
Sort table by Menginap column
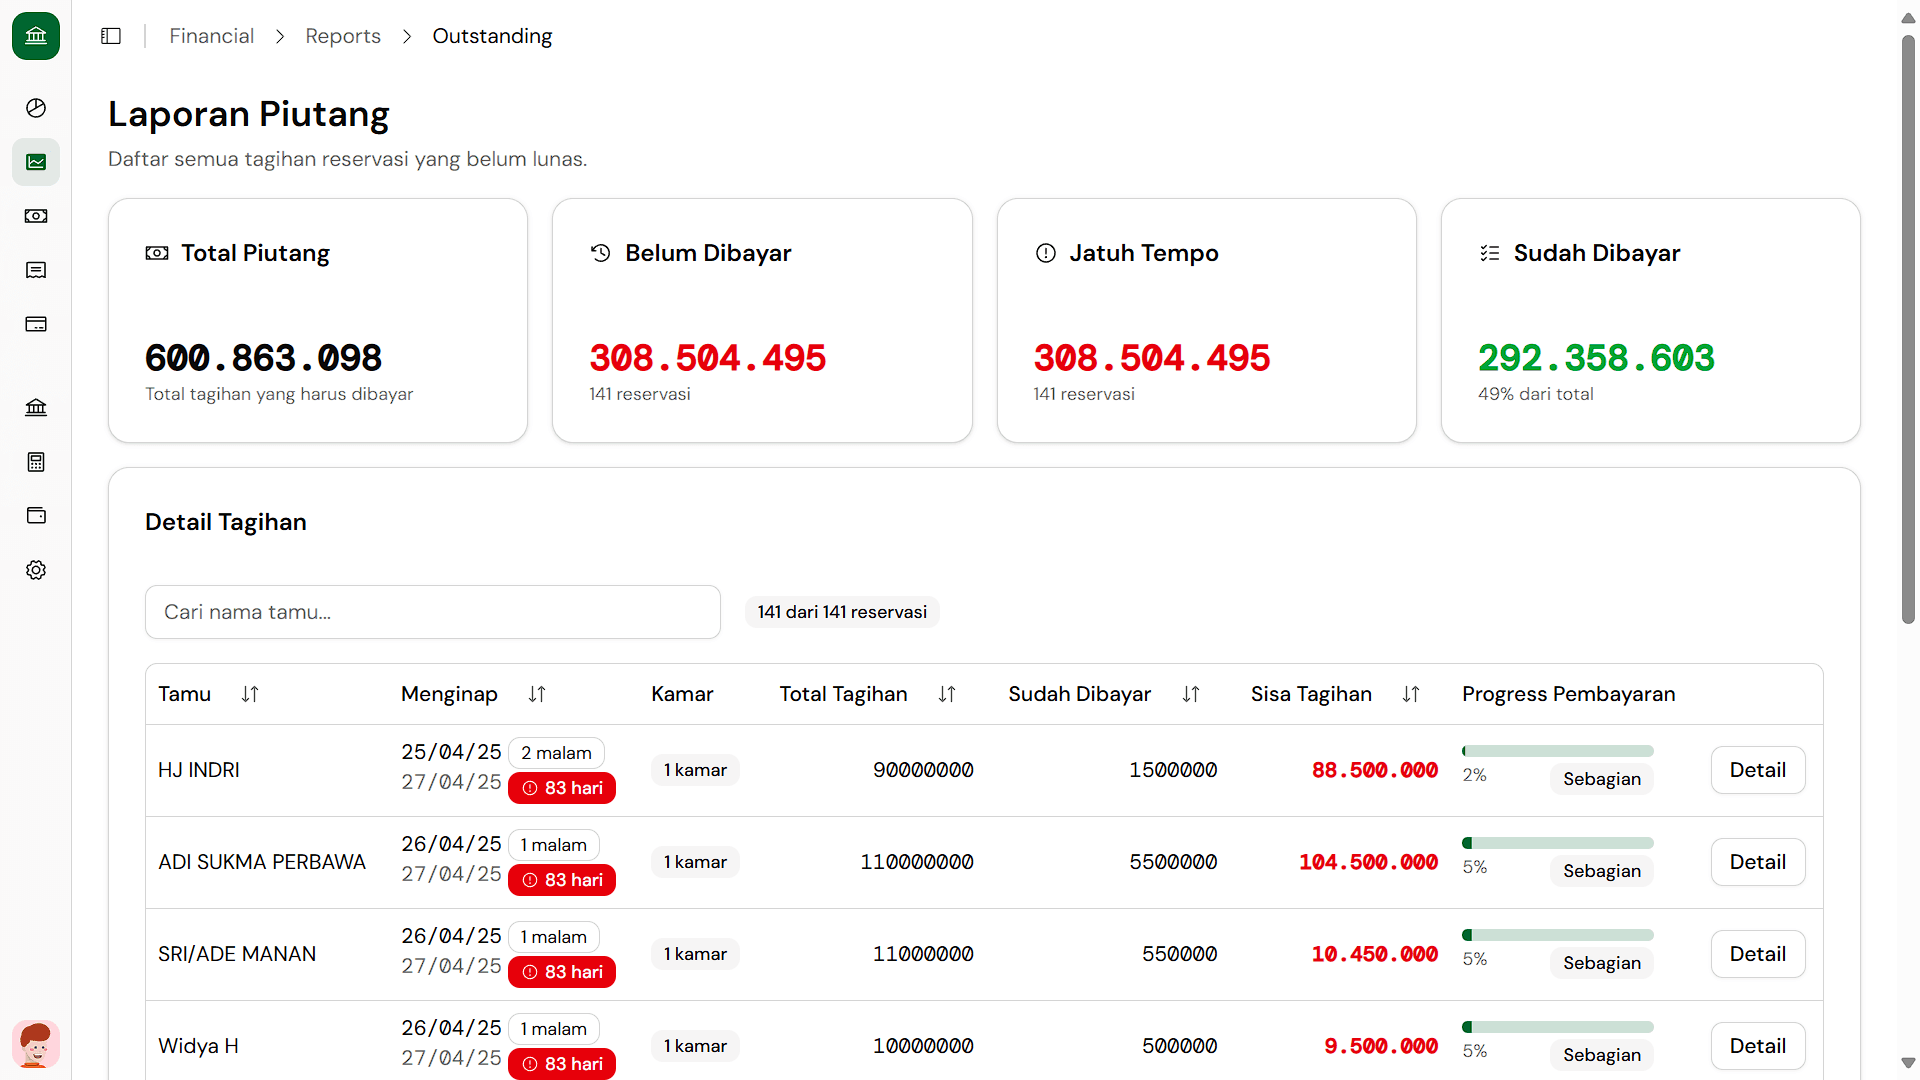(x=537, y=694)
